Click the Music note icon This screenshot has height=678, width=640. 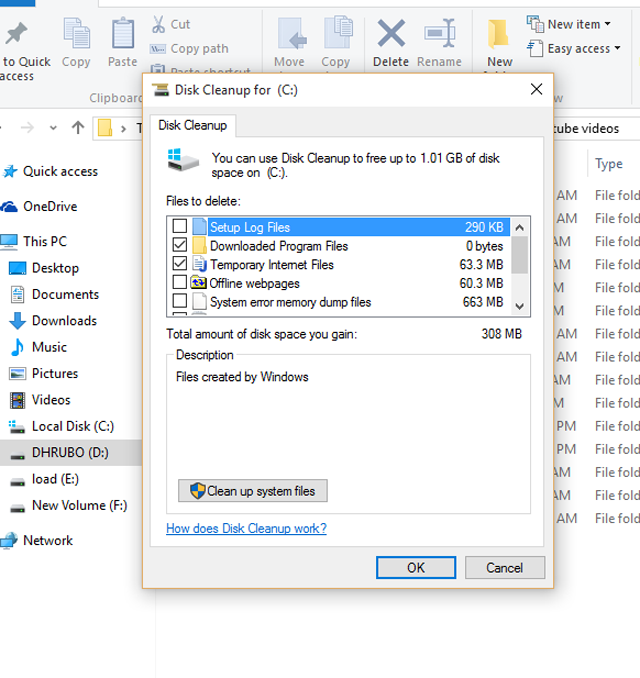click(17, 347)
